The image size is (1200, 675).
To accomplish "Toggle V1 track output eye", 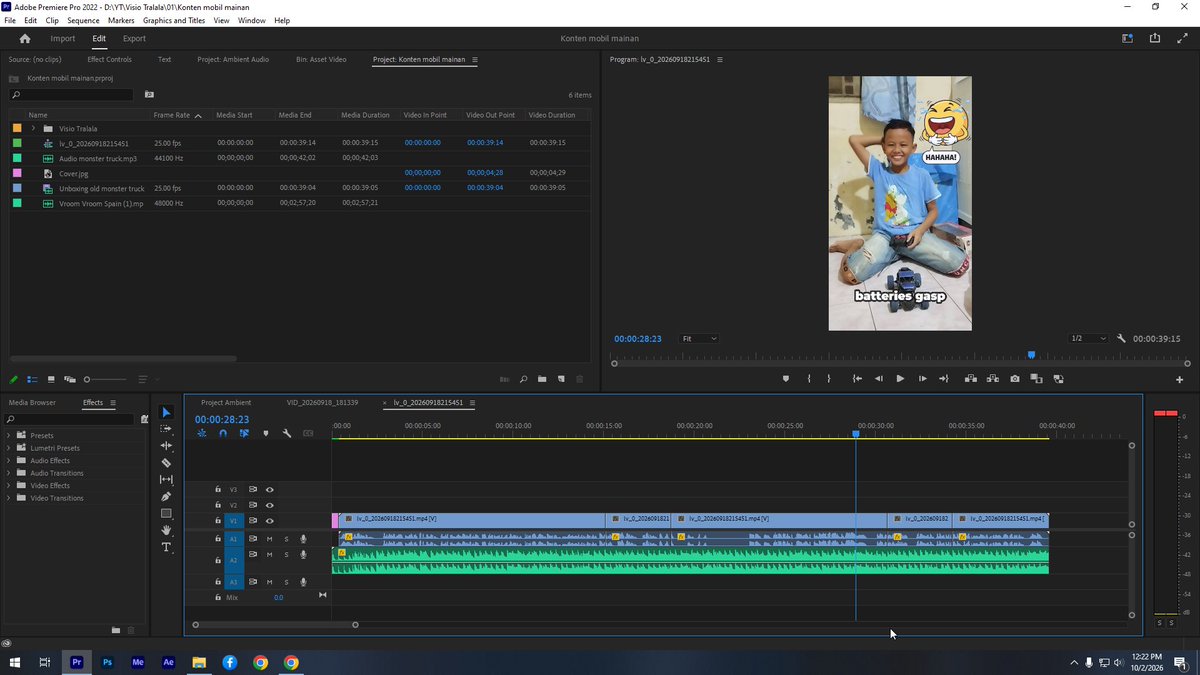I will [x=270, y=521].
